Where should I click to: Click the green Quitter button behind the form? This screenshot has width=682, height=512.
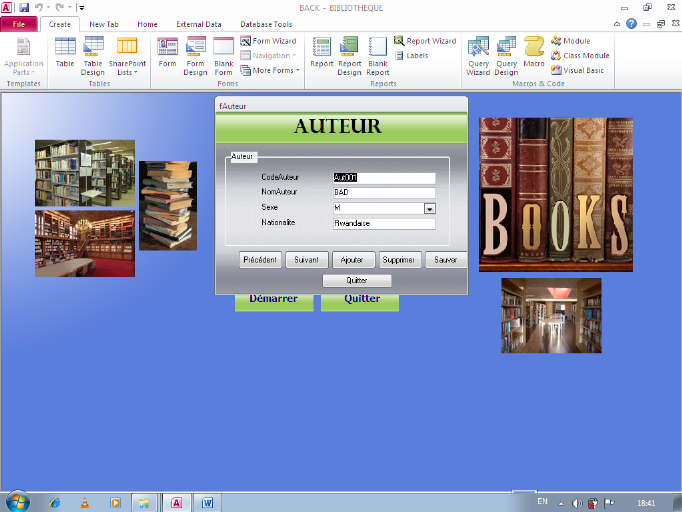coord(360,302)
